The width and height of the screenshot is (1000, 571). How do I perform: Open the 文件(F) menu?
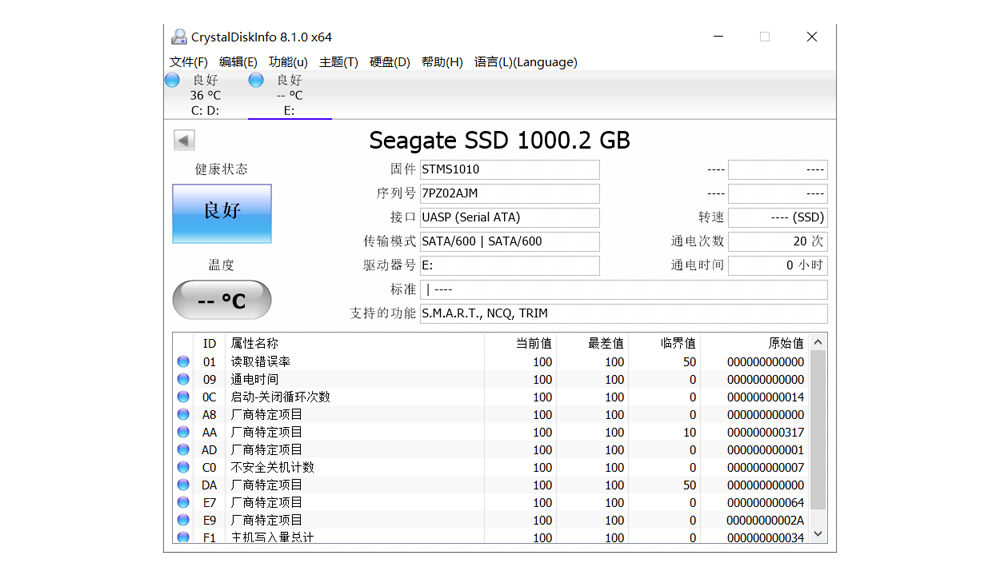click(189, 62)
